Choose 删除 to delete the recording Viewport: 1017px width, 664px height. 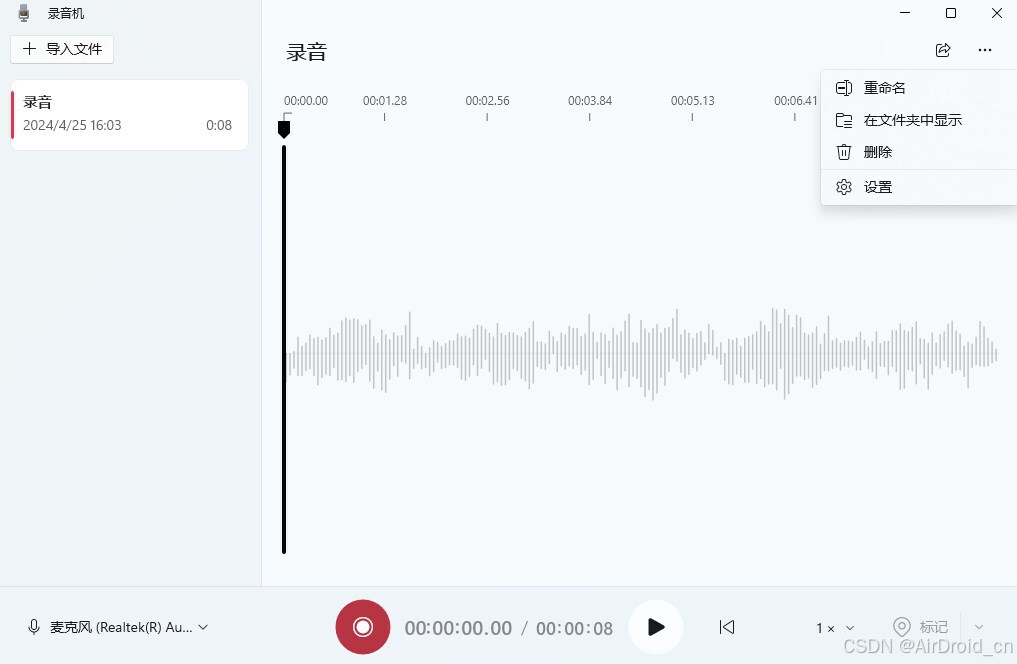click(x=877, y=152)
